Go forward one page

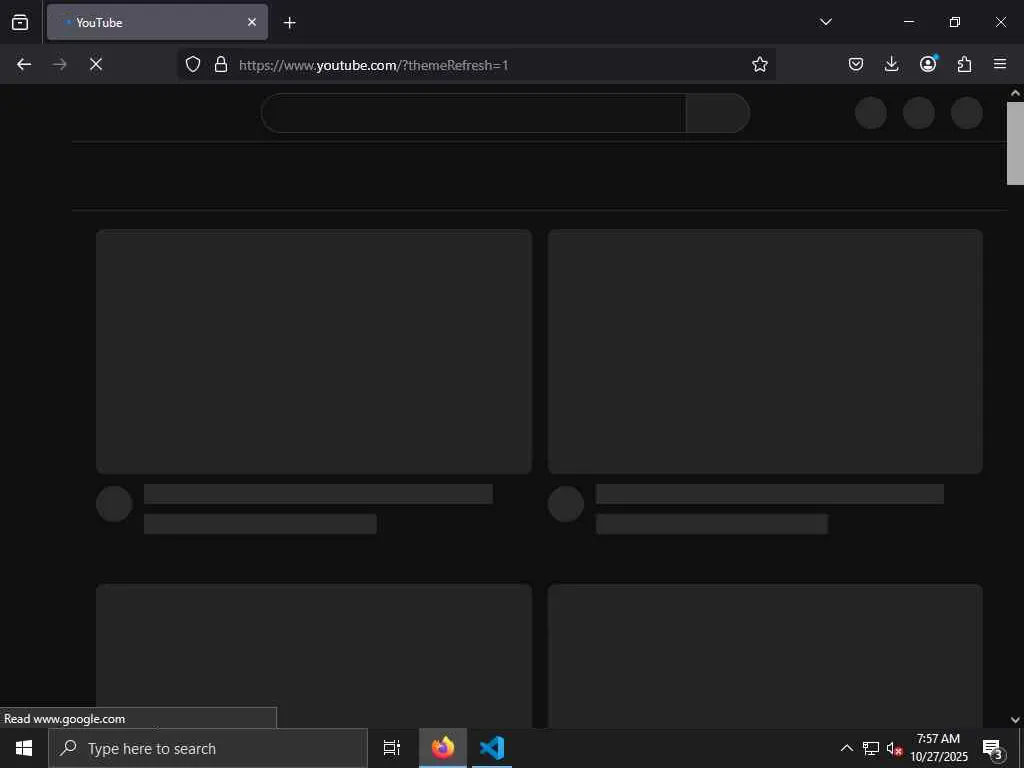(59, 64)
